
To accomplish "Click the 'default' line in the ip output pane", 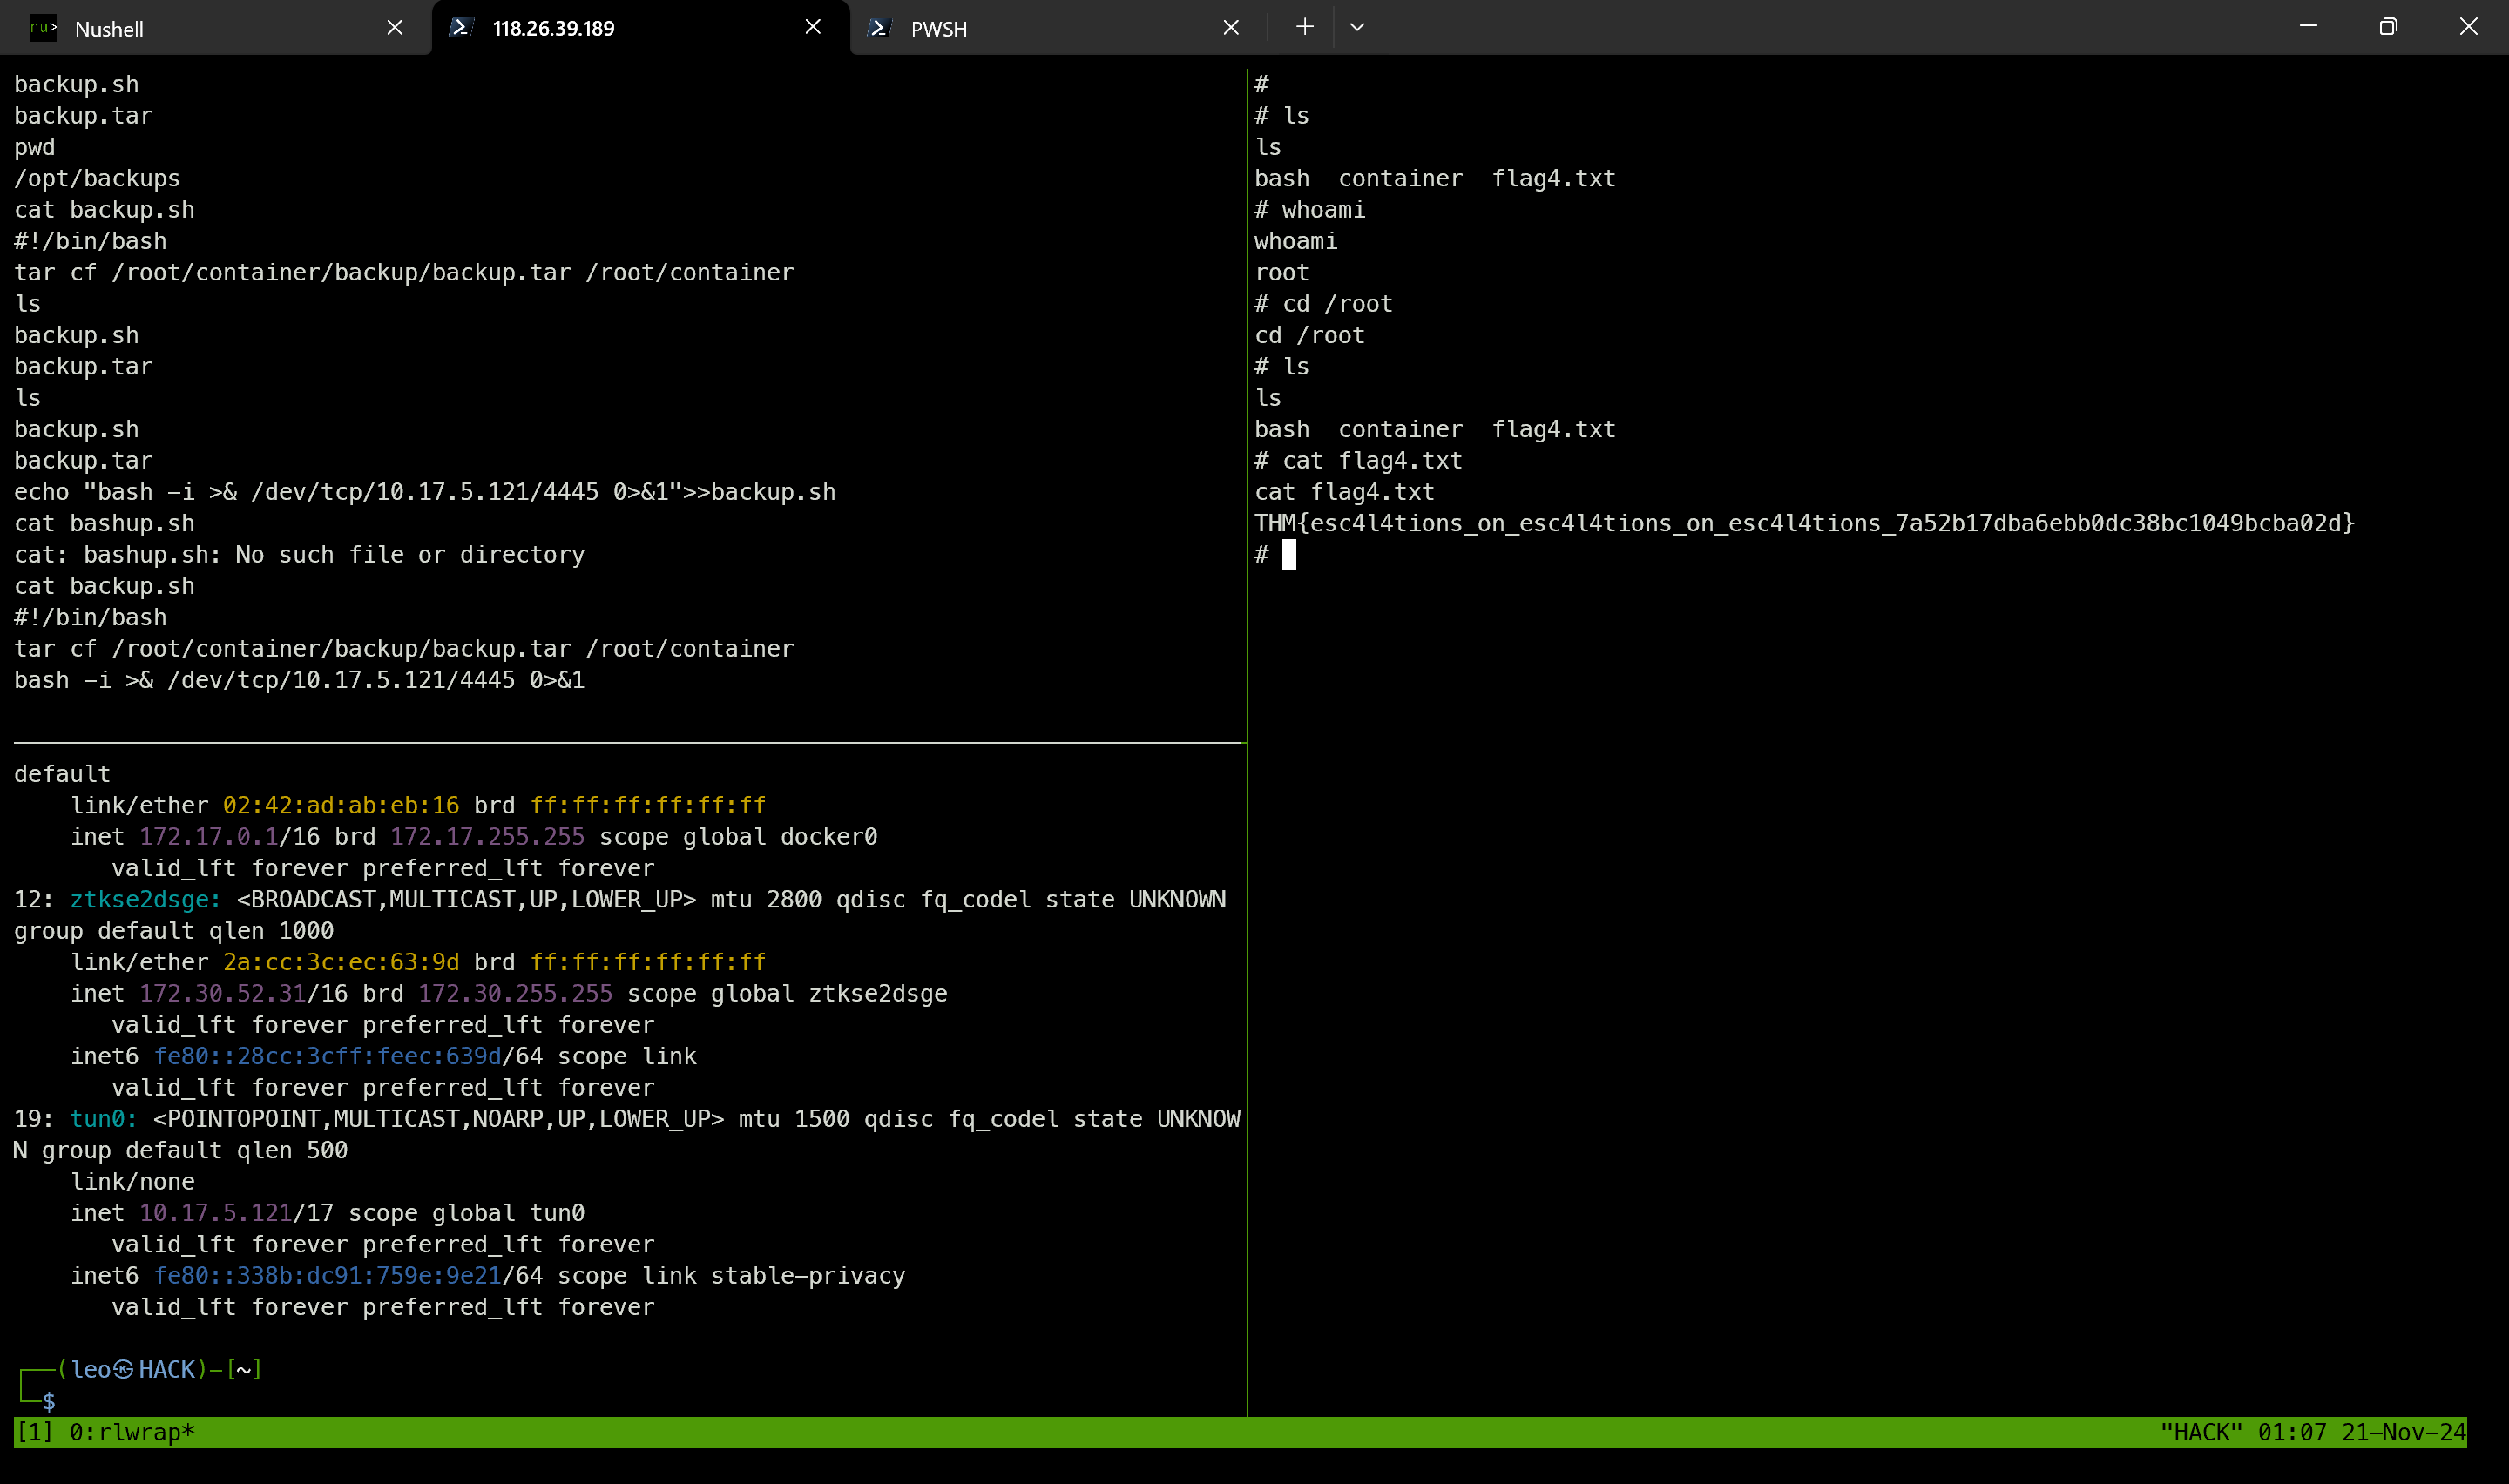I will (x=62, y=774).
